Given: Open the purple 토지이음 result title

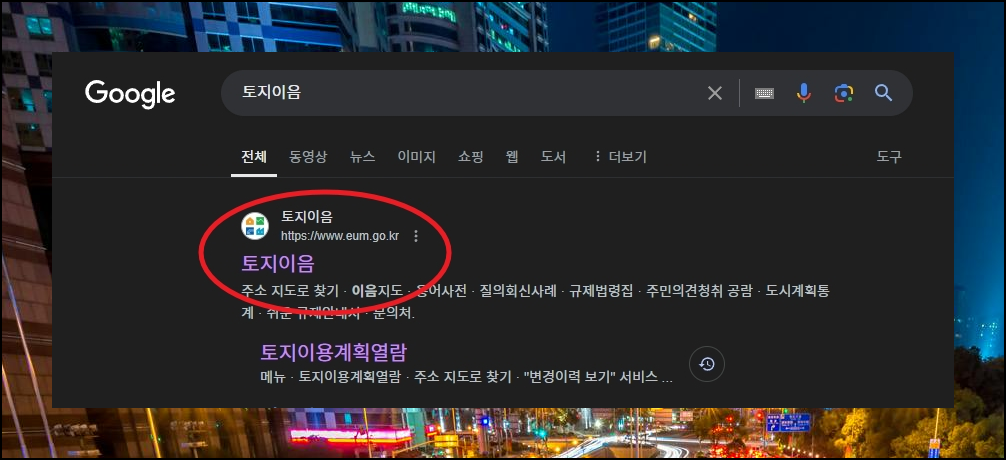Looking at the screenshot, I should [278, 263].
